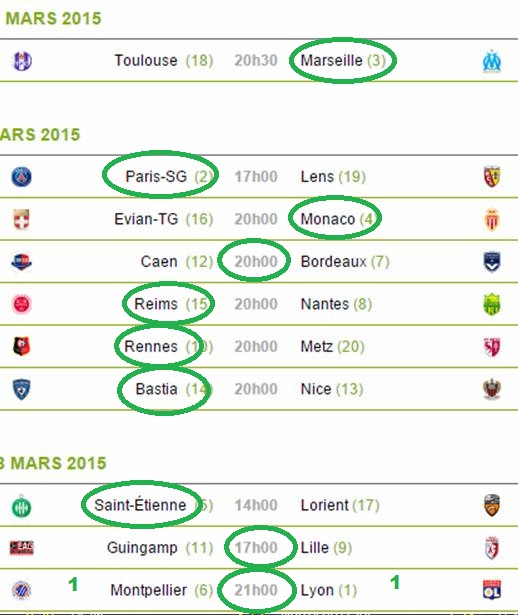Open the Saint-Étienne green crest
The width and height of the screenshot is (518, 615).
[x=22, y=507]
